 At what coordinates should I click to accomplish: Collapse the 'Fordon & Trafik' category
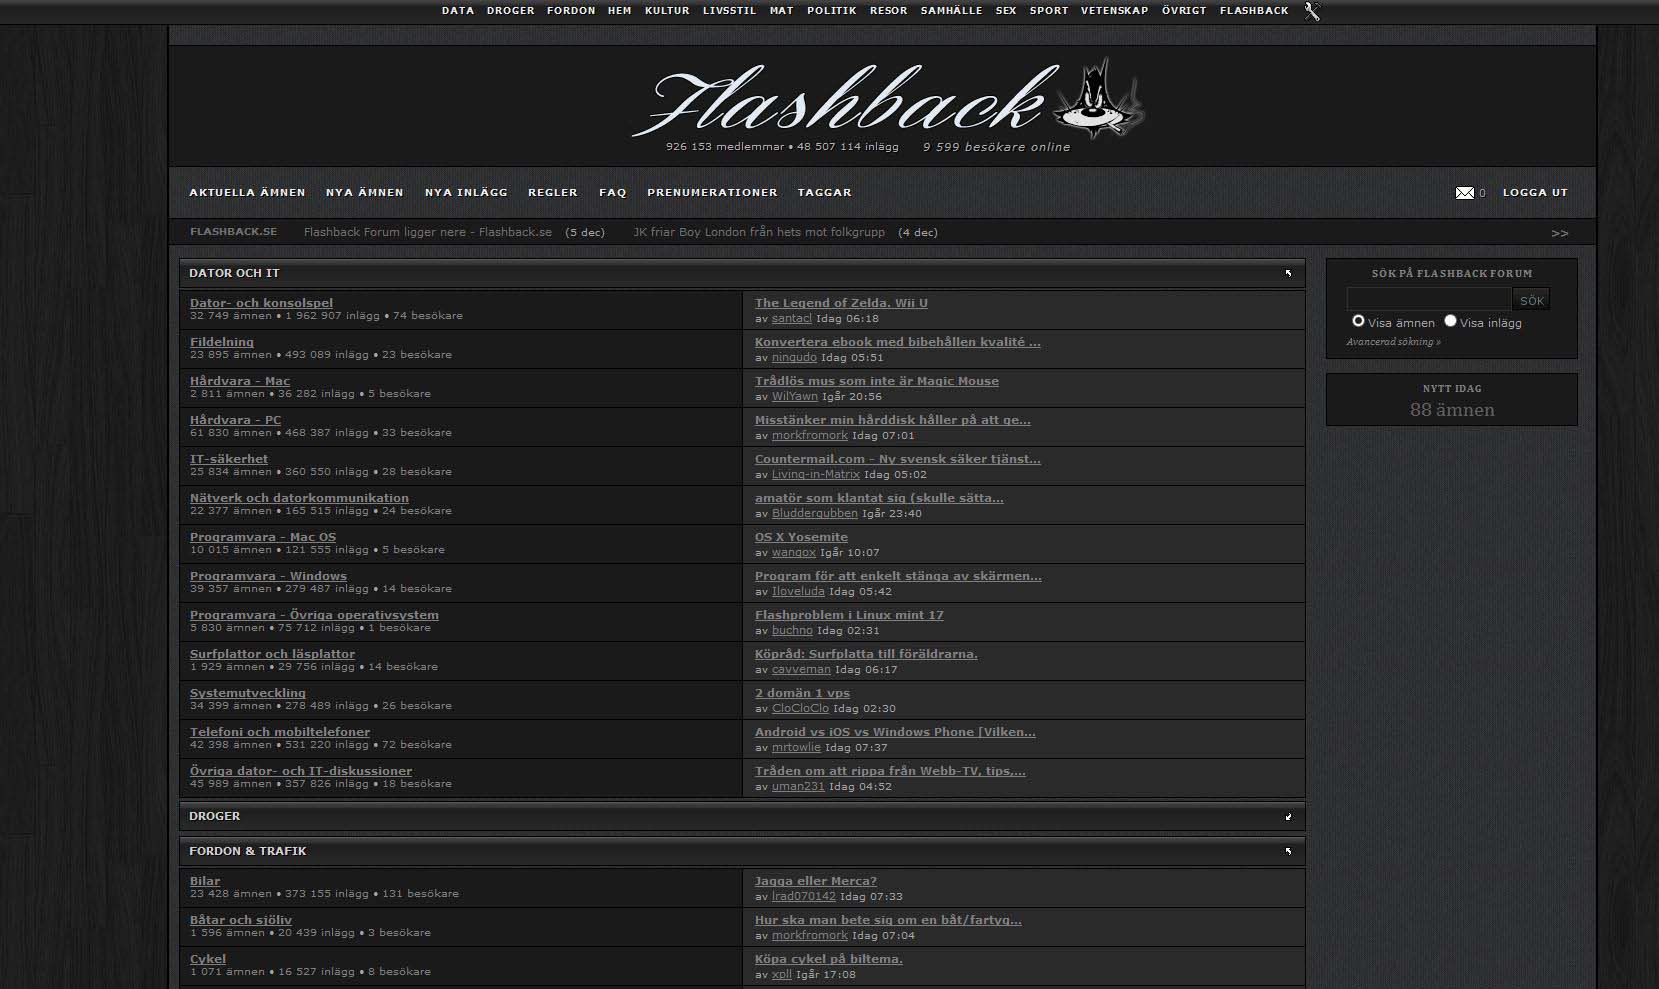pyautogui.click(x=1288, y=851)
